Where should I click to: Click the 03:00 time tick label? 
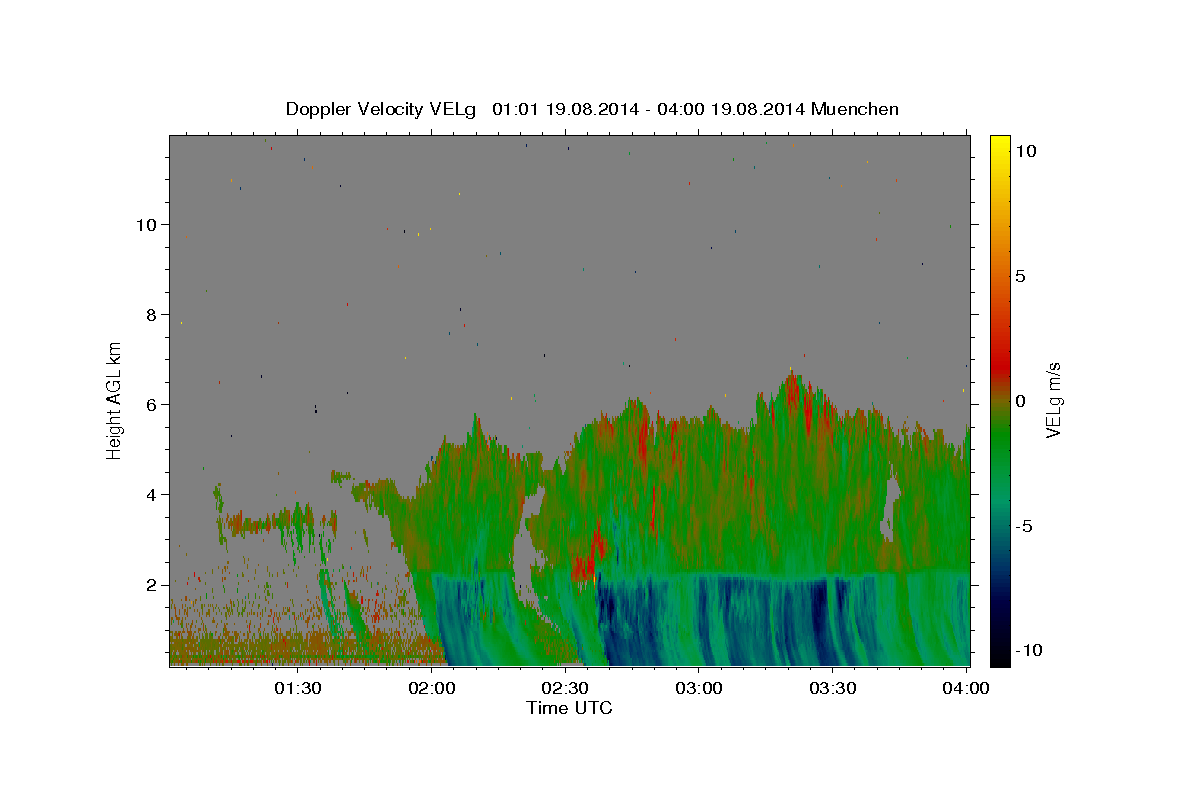click(699, 688)
